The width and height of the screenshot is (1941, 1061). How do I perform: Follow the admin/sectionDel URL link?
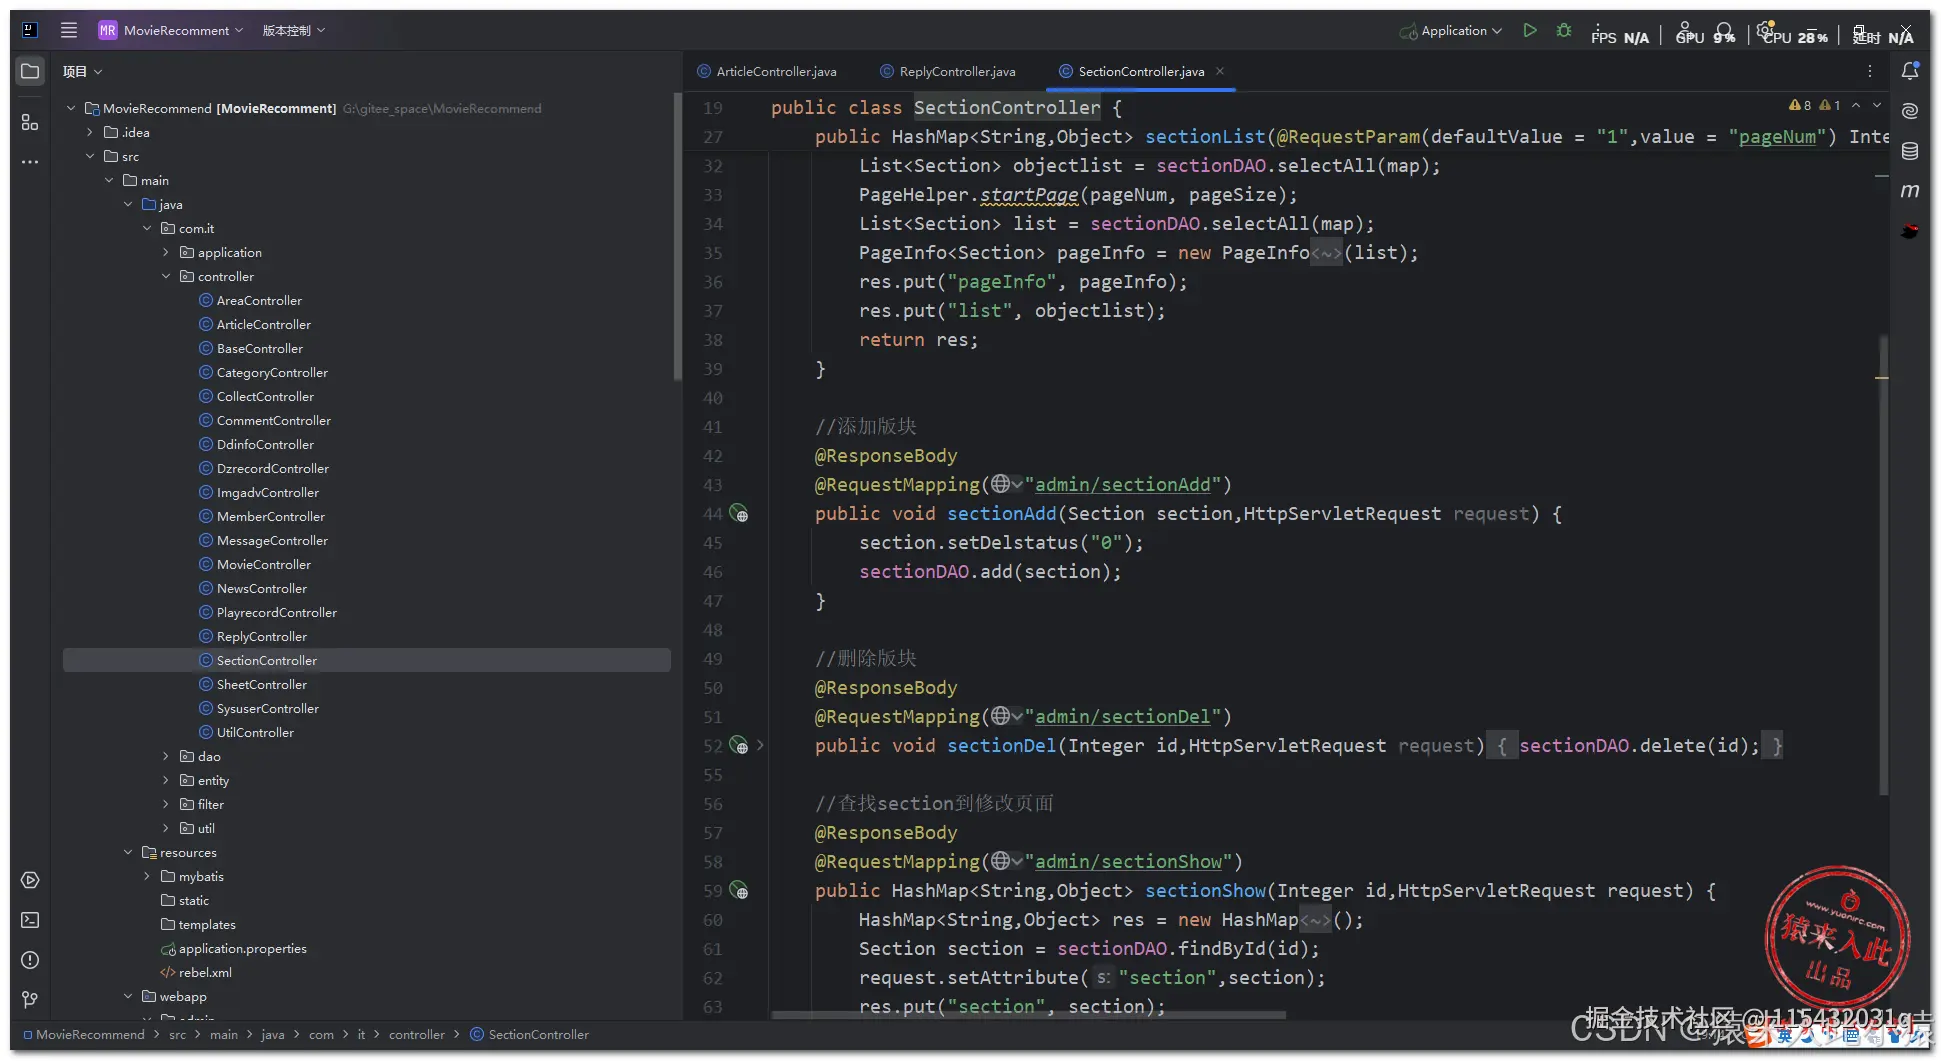coord(1122,716)
